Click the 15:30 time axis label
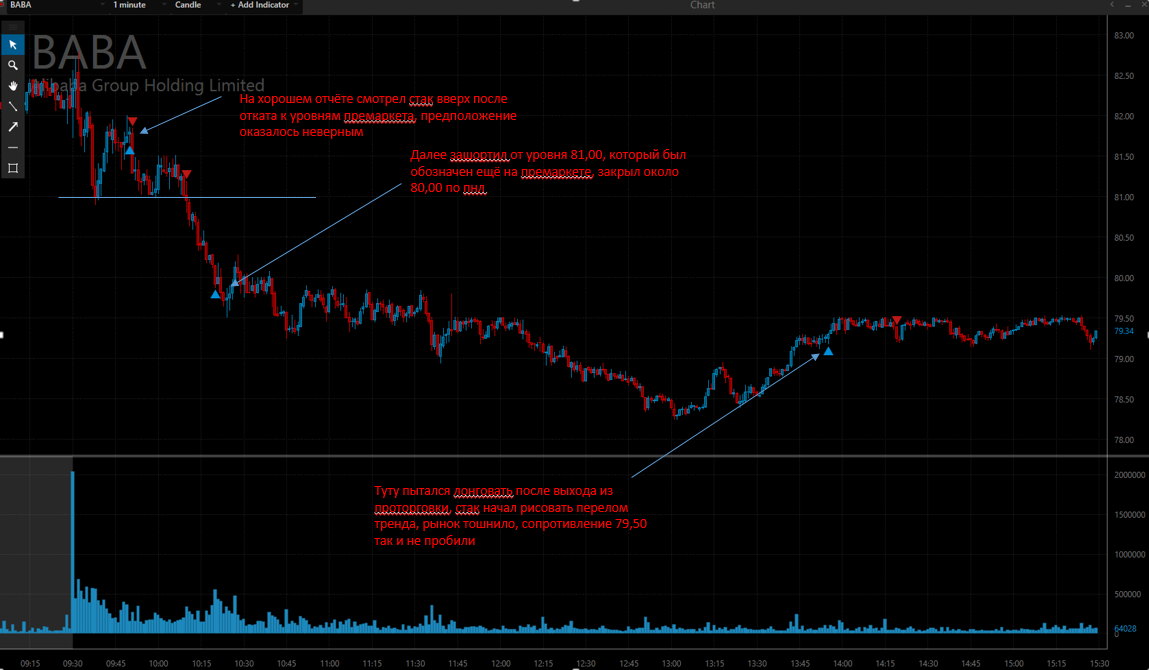Image resolution: width=1149 pixels, height=670 pixels. pos(1099,663)
